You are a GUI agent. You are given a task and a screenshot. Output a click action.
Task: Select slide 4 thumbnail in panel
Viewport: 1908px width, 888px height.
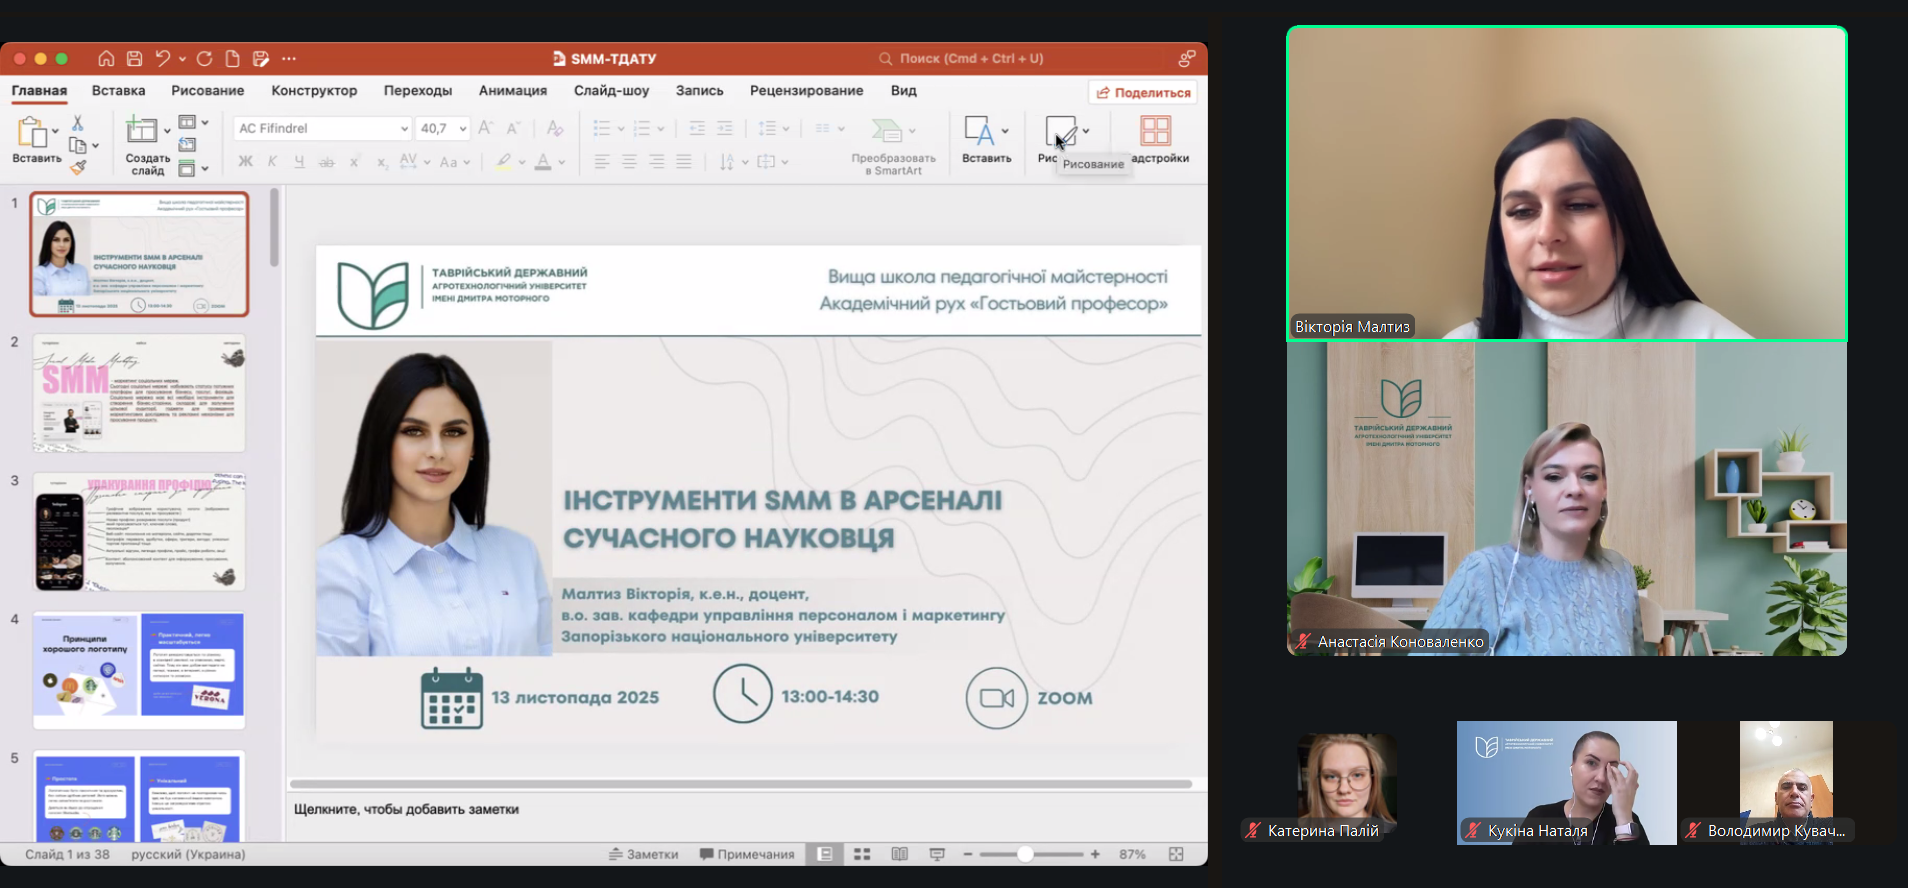[x=139, y=670]
